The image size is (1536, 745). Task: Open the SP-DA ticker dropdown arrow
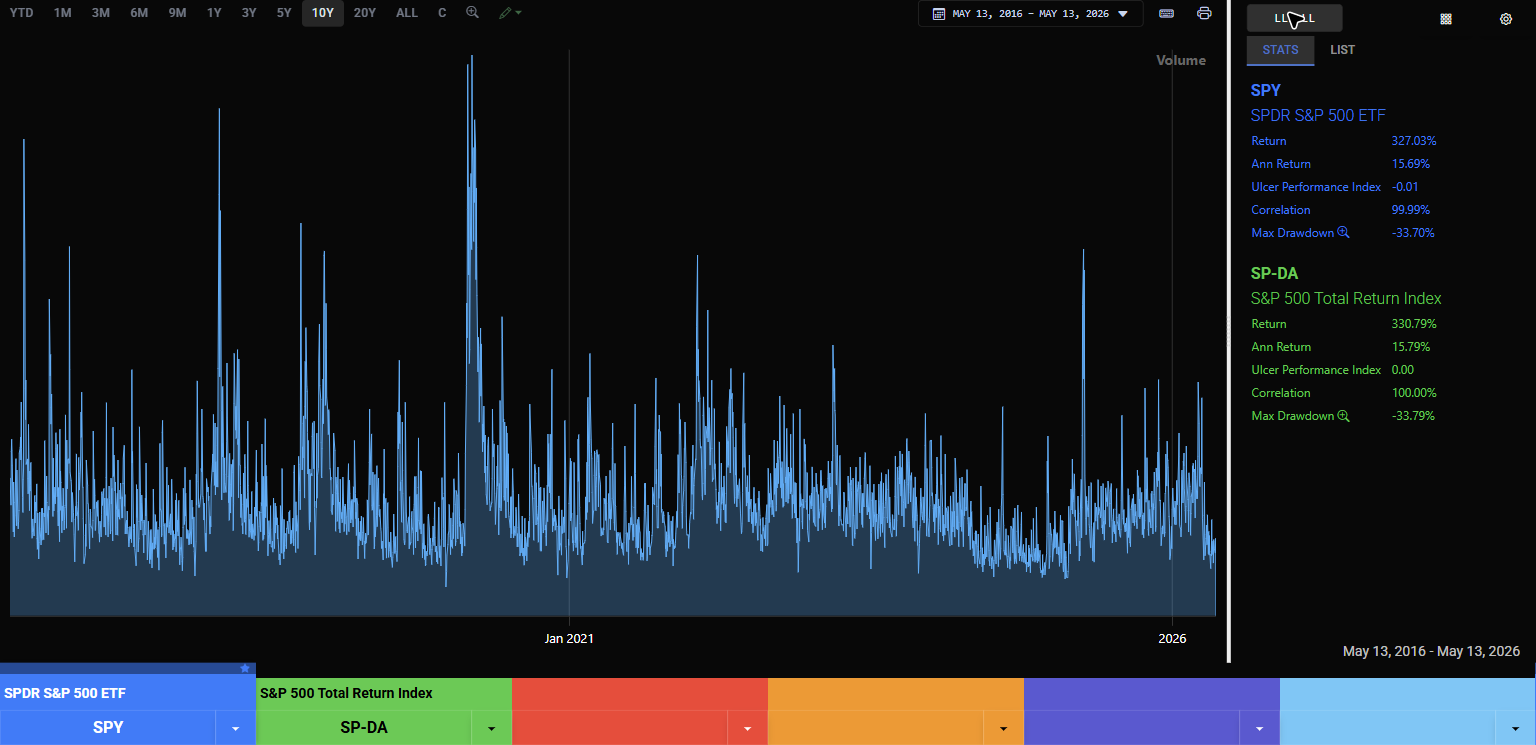tap(492, 728)
